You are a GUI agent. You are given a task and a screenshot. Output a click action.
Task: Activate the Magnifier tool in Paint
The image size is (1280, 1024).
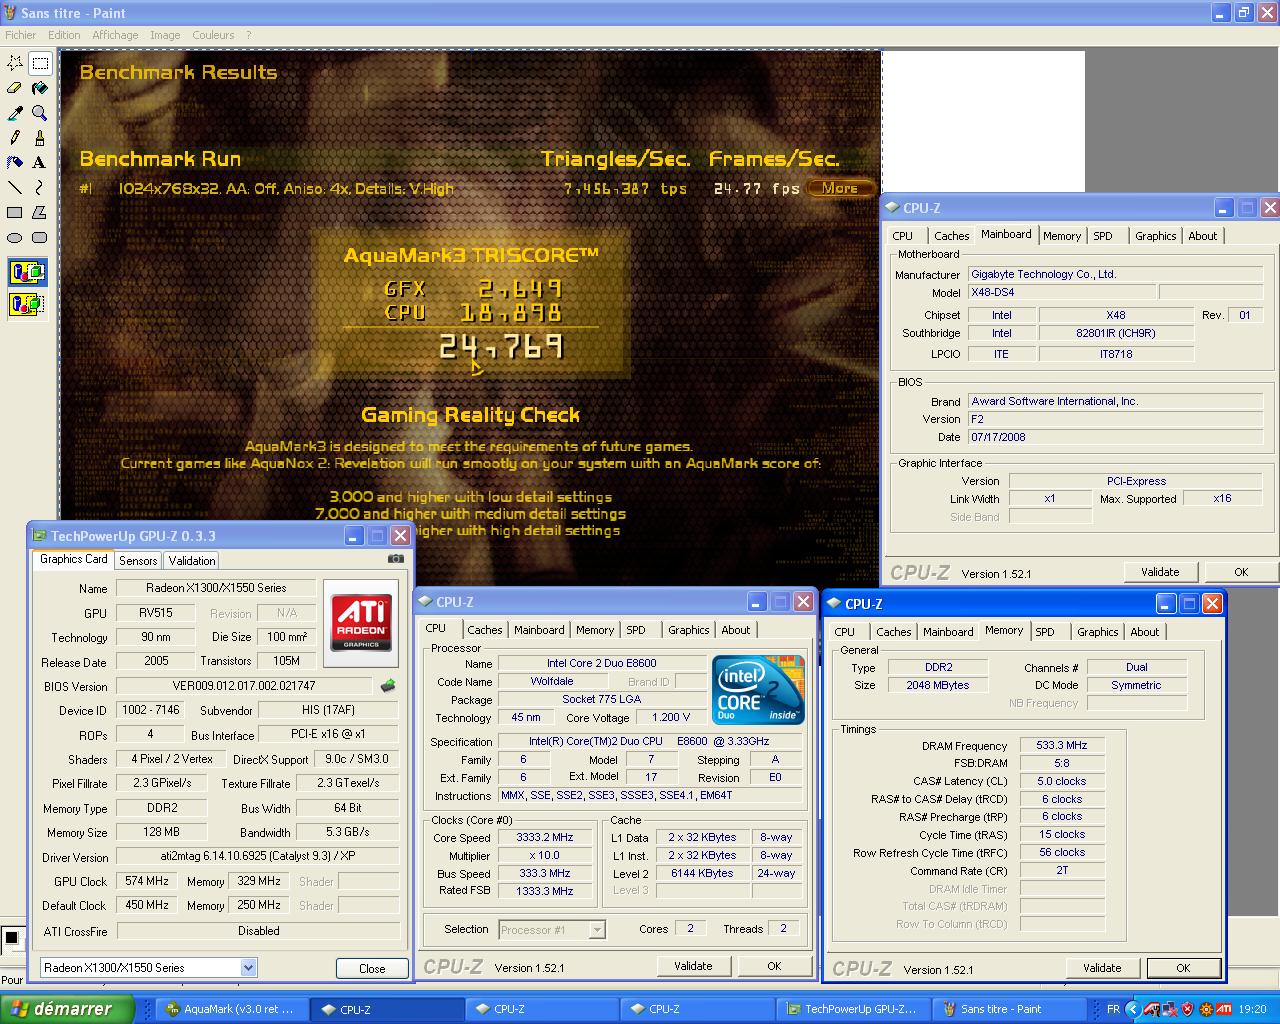tap(39, 113)
